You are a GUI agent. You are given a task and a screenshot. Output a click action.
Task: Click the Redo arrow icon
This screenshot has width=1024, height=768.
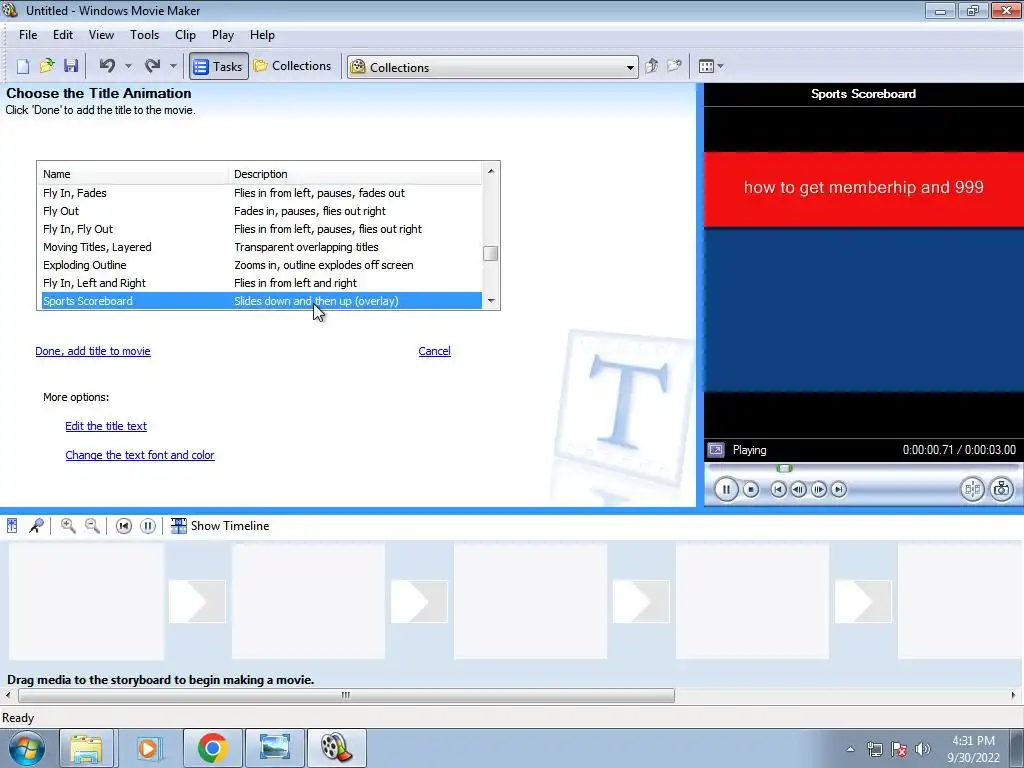click(x=152, y=65)
